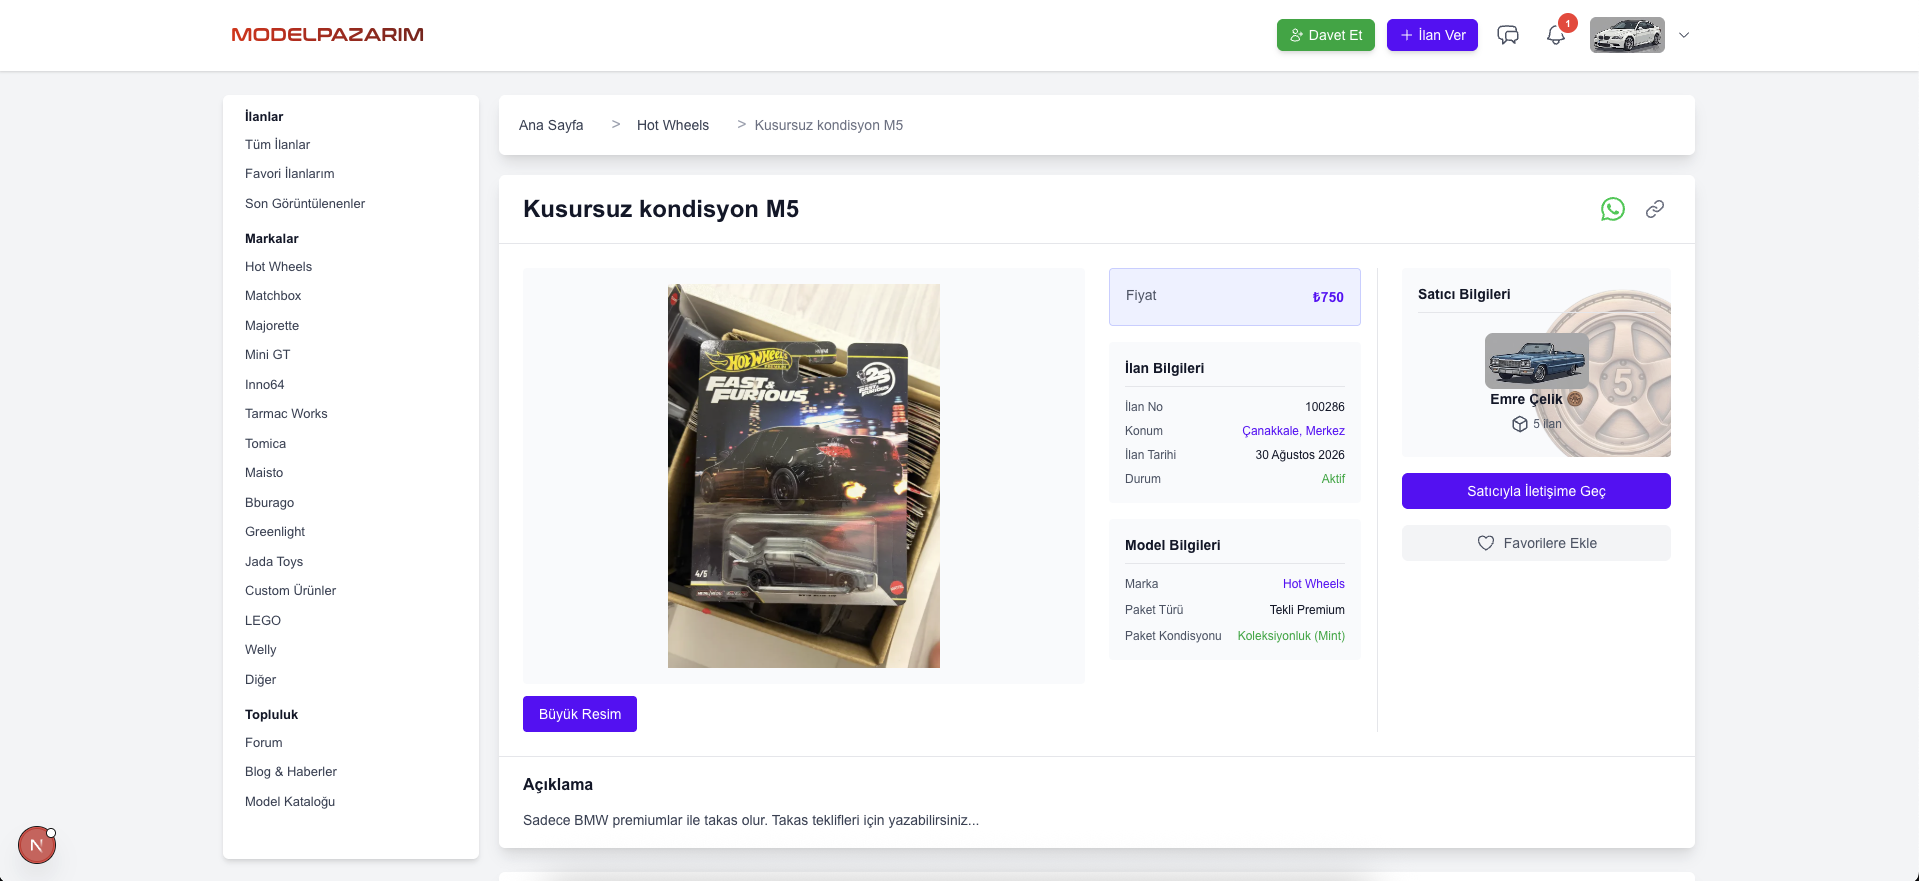Add listing with Favorilere Ekle
Image resolution: width=1919 pixels, height=881 pixels.
(1536, 543)
